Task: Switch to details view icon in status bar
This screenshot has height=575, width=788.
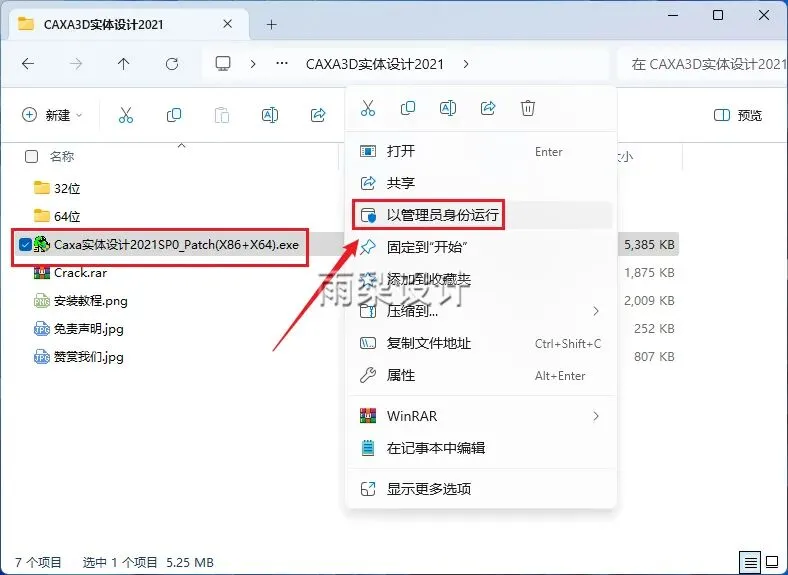Action: point(750,562)
